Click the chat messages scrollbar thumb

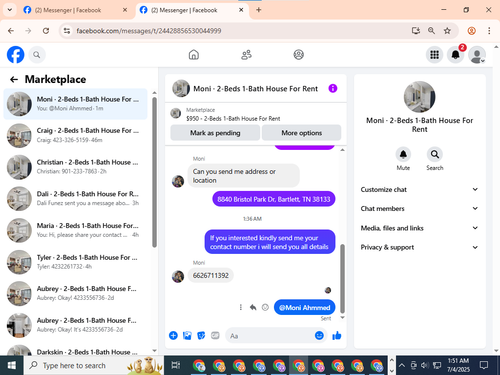tap(342, 279)
